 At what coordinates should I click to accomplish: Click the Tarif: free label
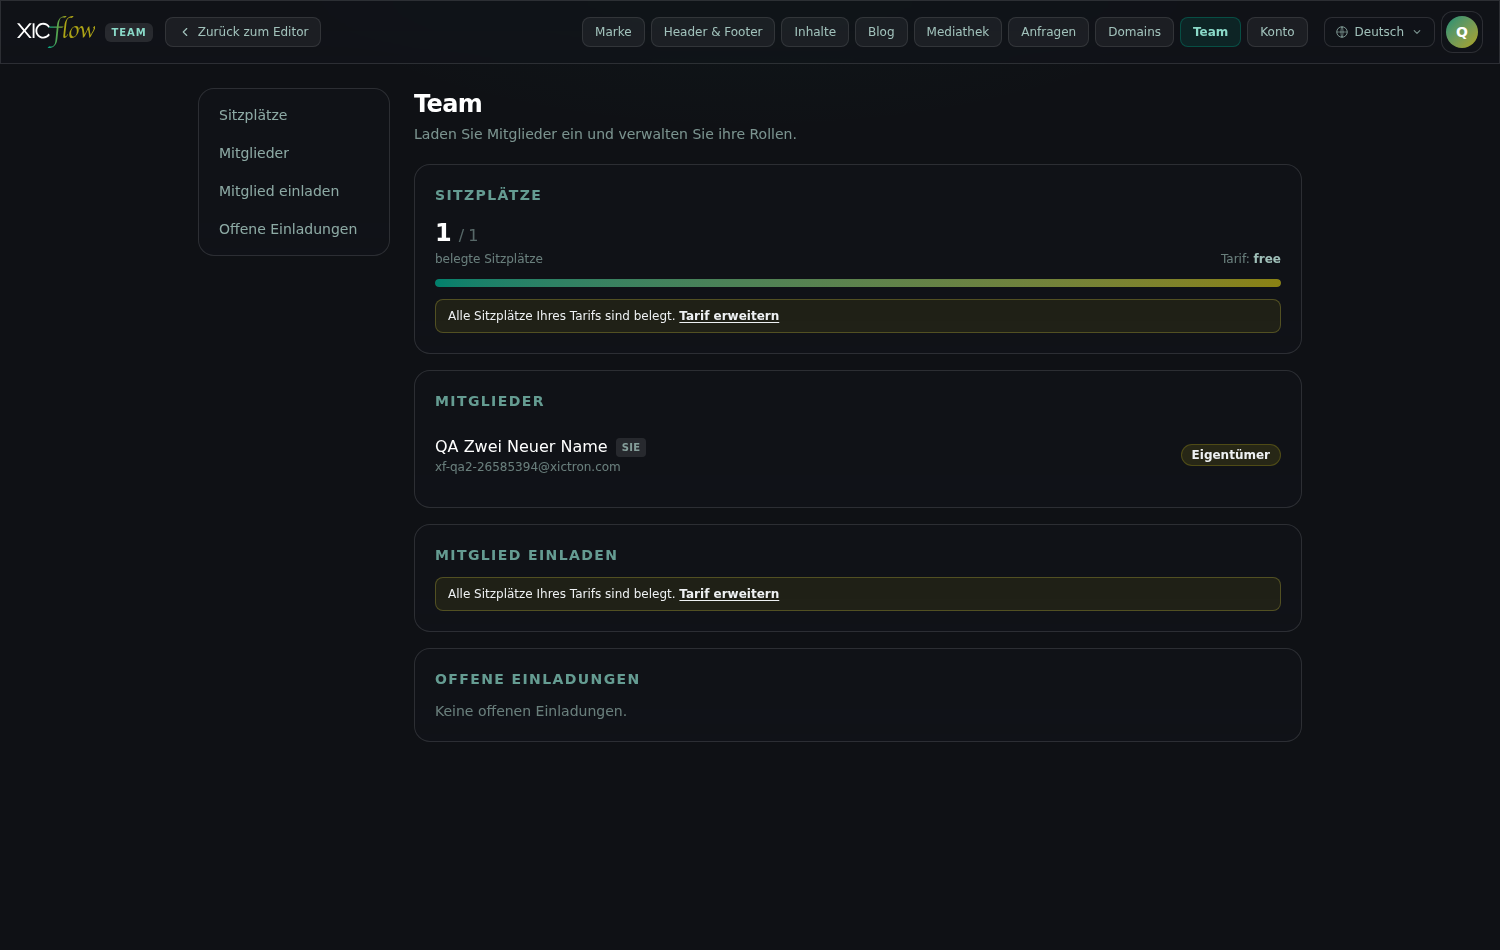[x=1250, y=259]
